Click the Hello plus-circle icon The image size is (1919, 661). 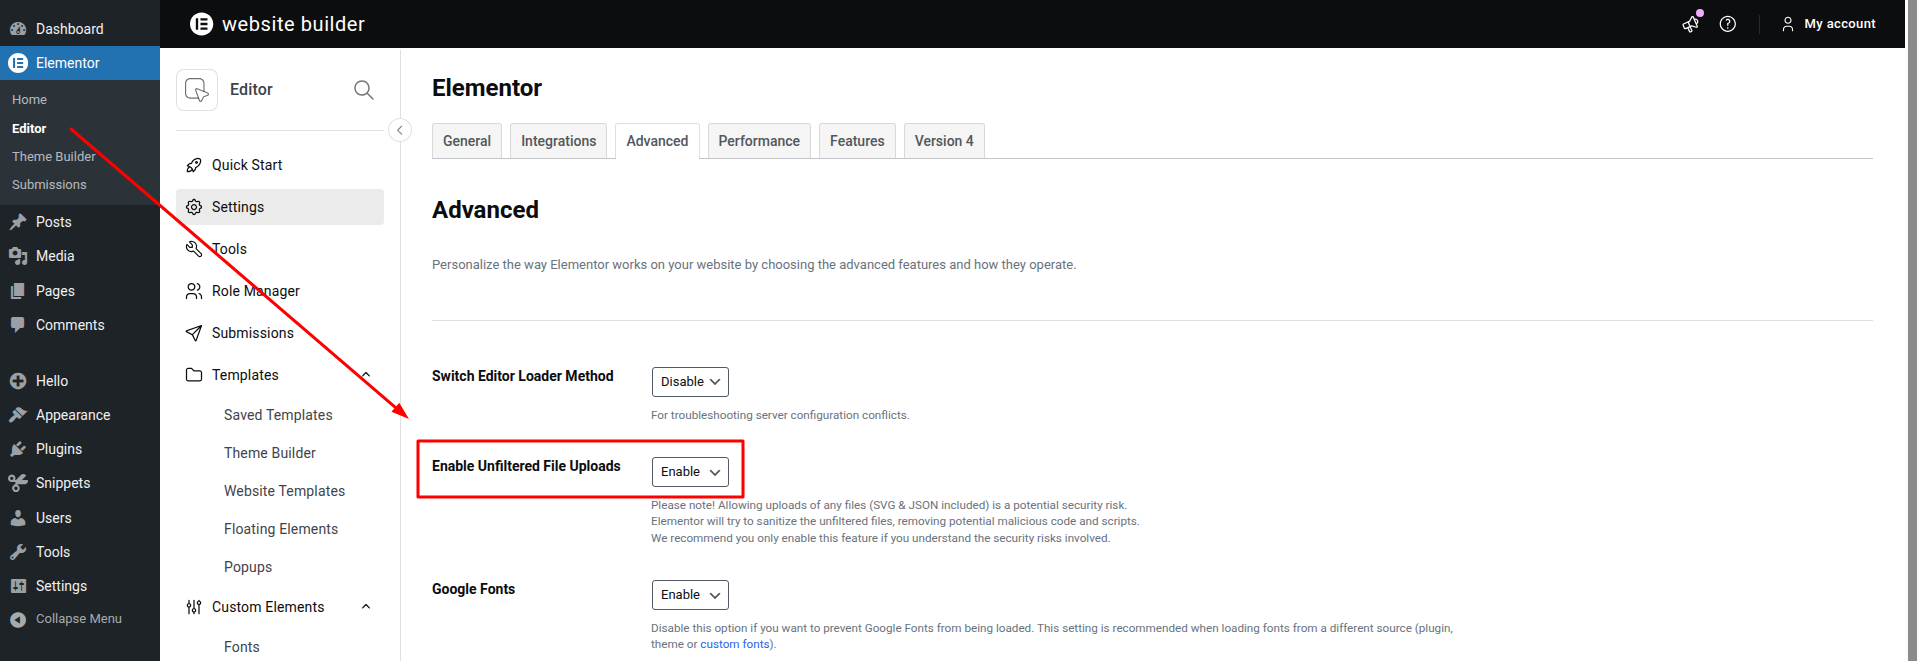(18, 381)
